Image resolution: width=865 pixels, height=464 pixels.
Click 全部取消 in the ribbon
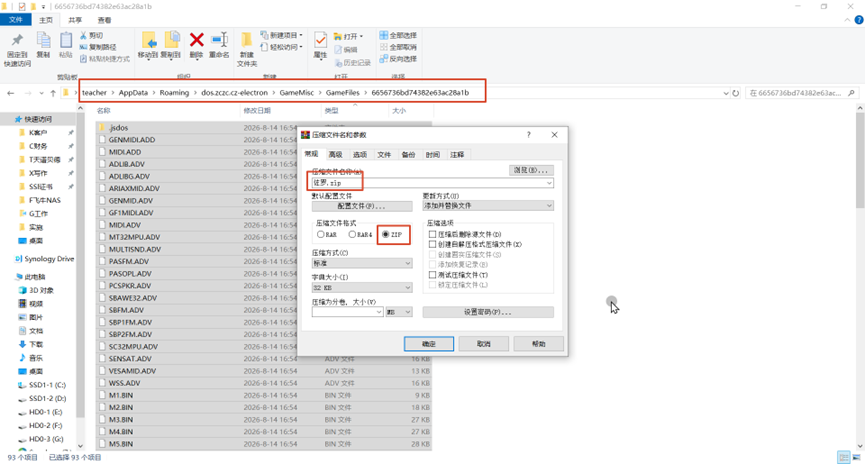[398, 47]
